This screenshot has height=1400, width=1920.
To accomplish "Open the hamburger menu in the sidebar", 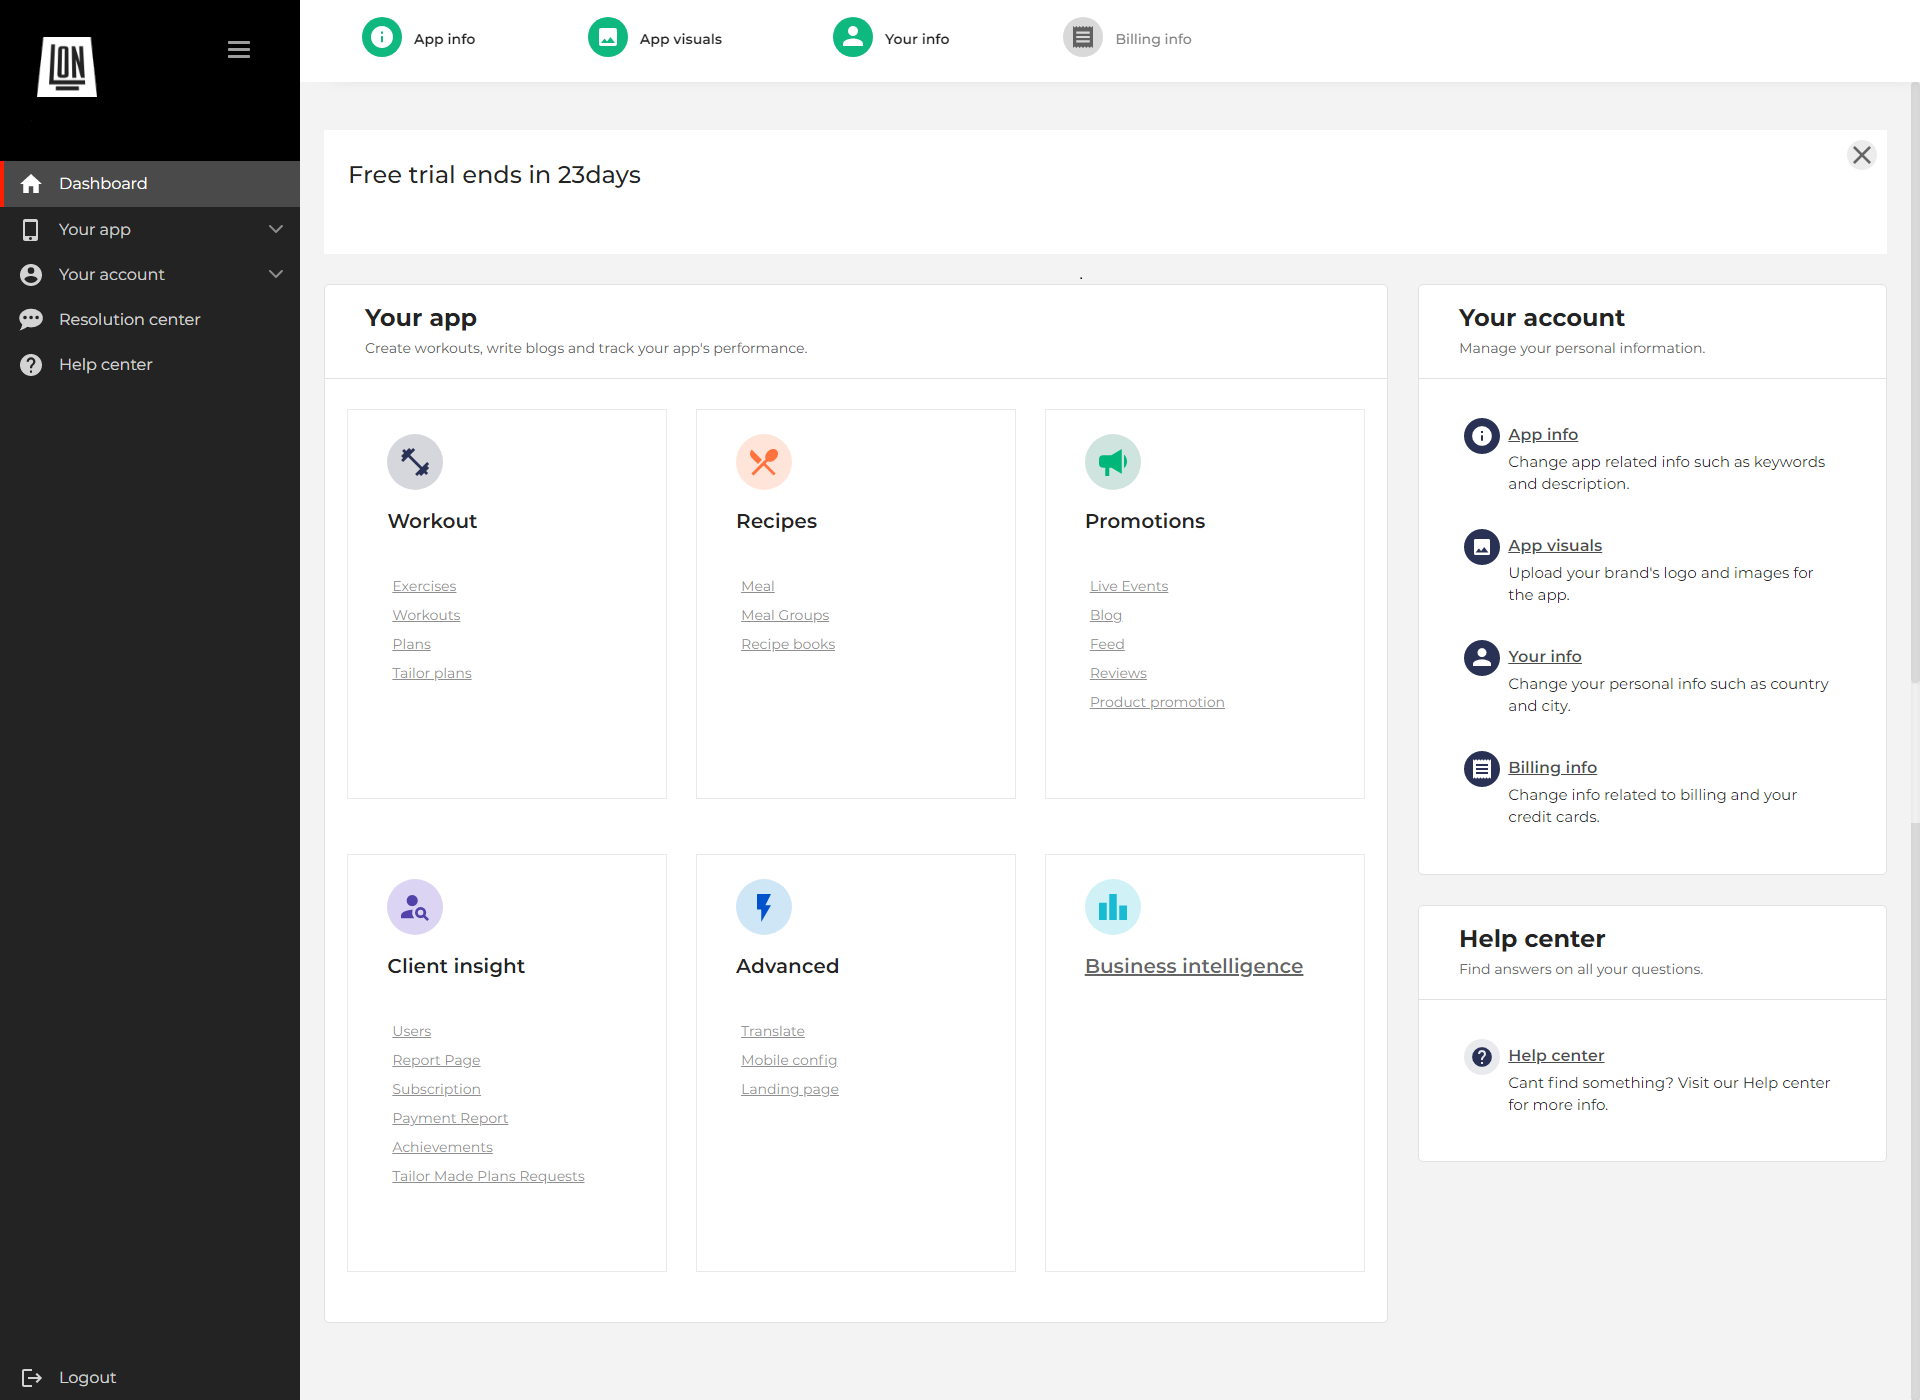I will coord(238,49).
